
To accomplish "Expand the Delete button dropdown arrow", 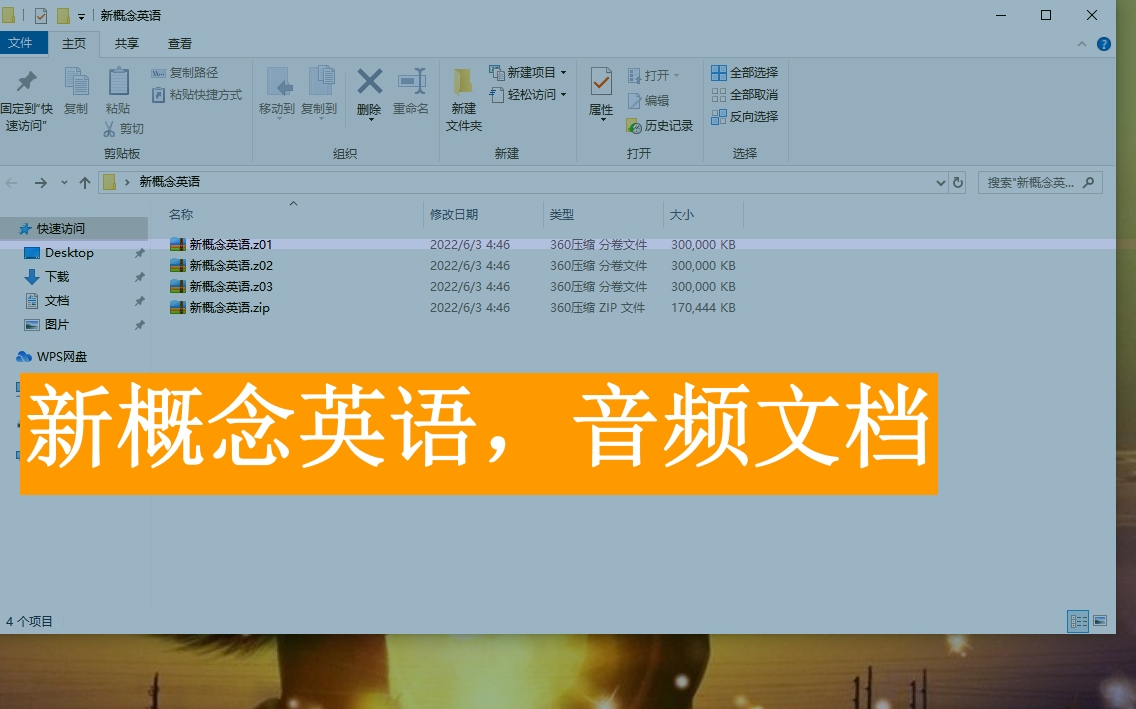I will click(x=370, y=118).
